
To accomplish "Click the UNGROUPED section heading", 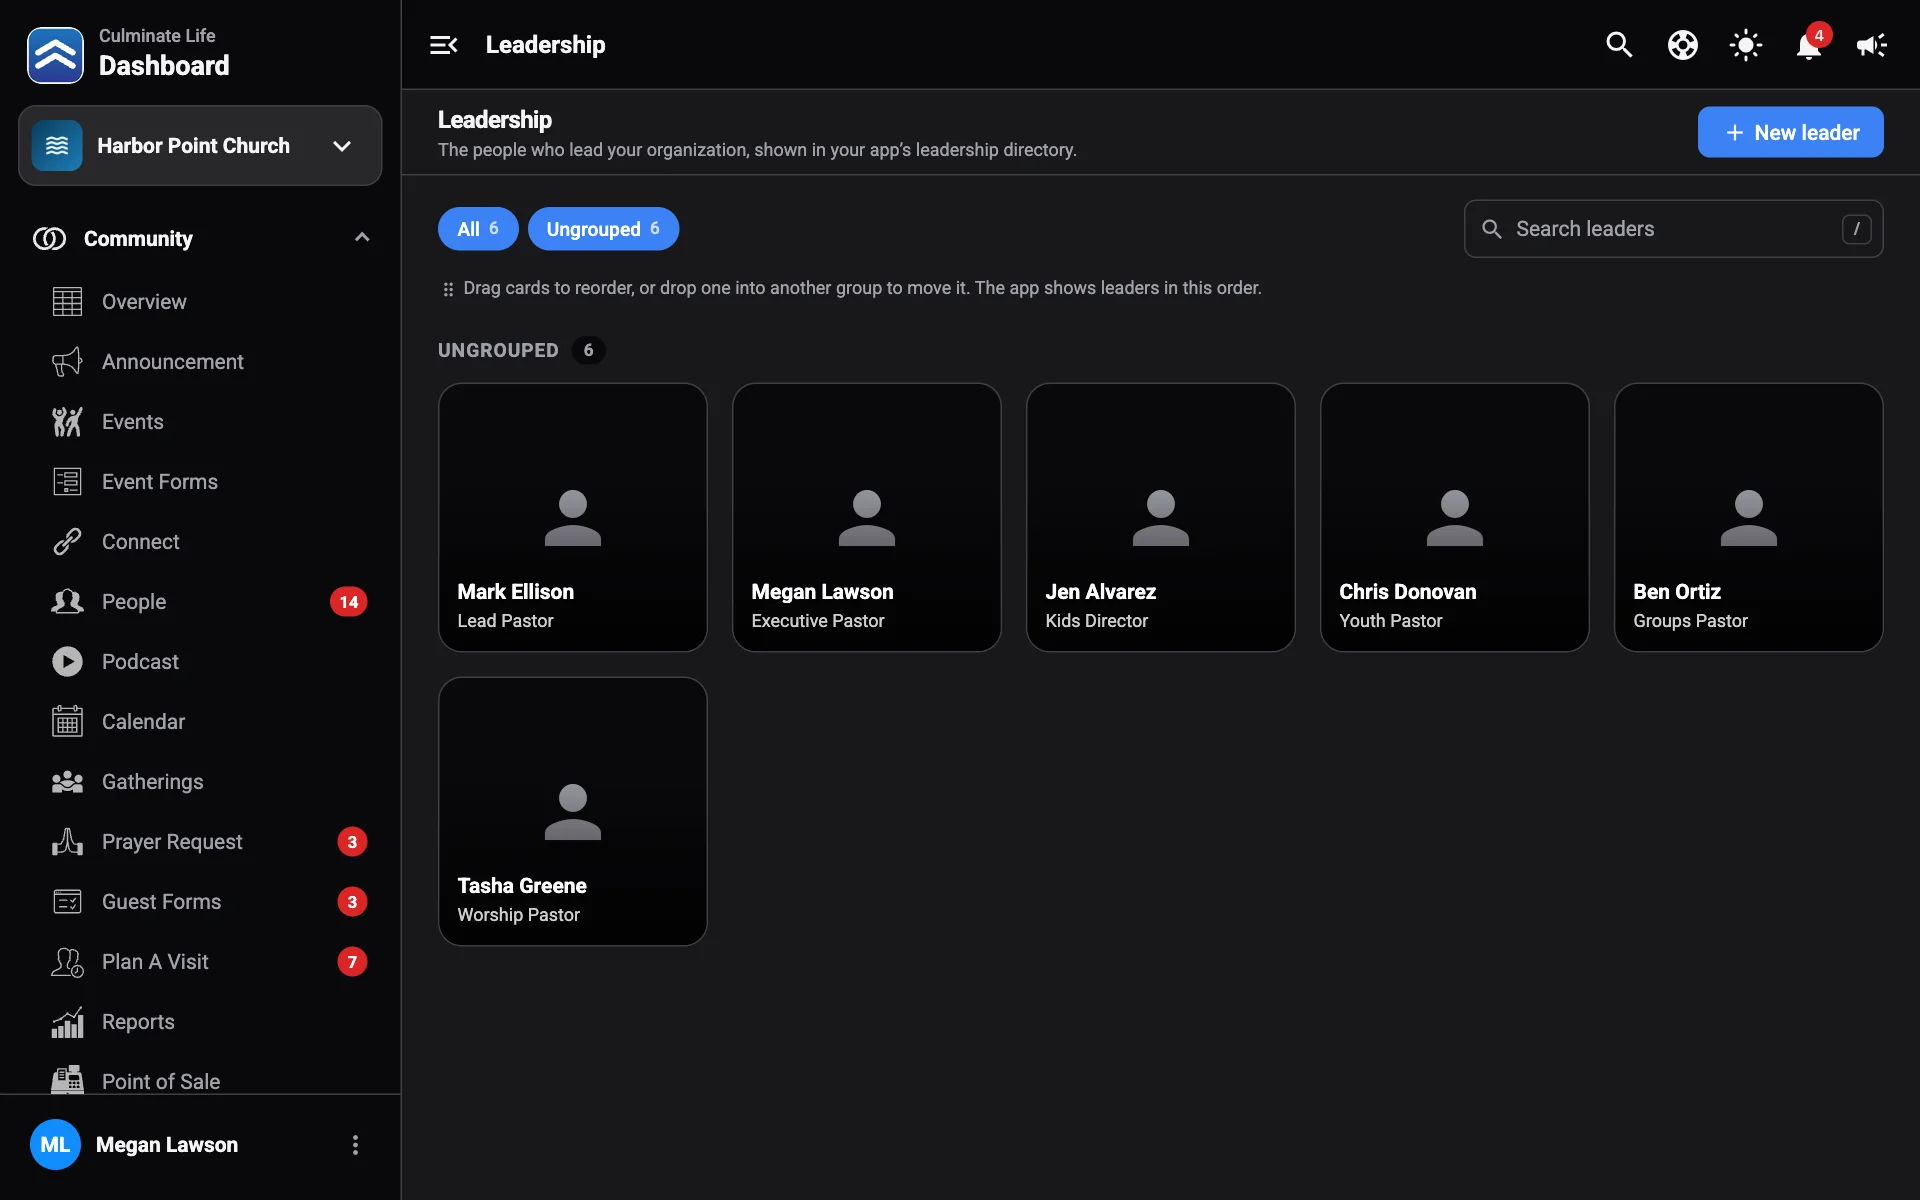I will [x=498, y=350].
